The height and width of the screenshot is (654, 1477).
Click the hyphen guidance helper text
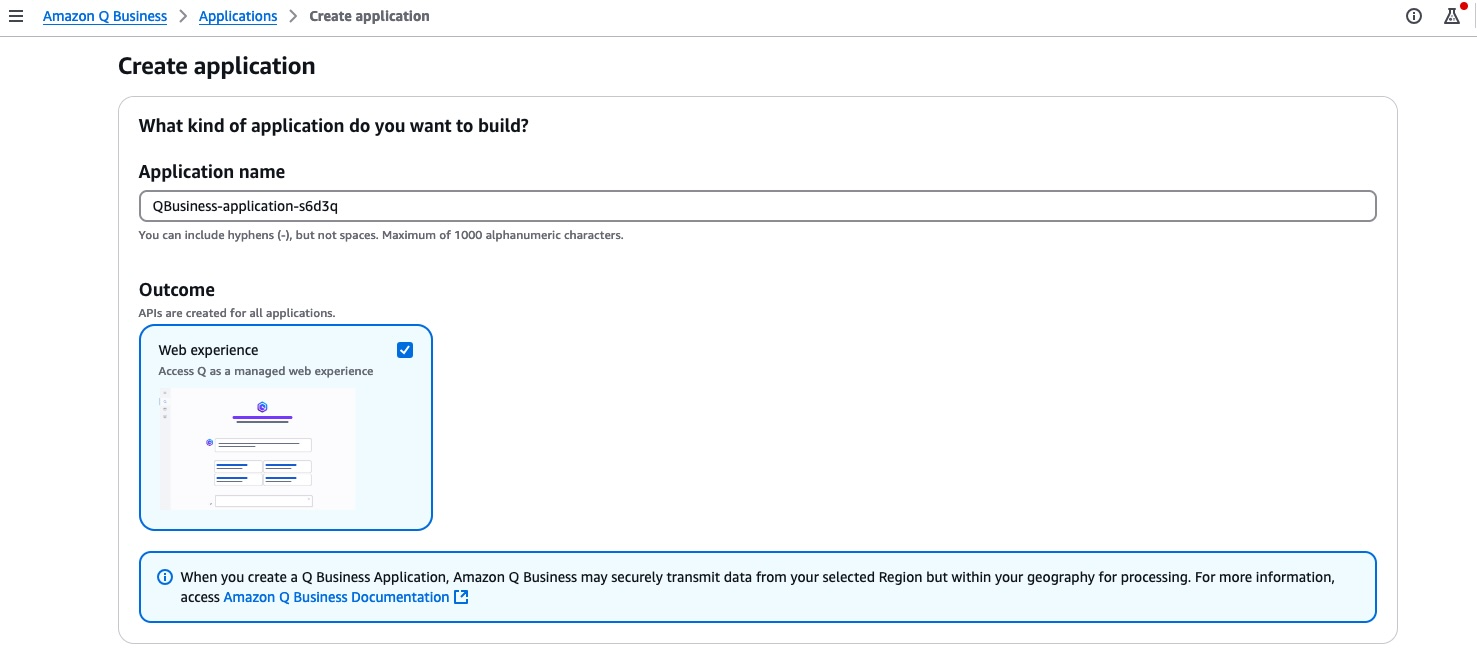[380, 234]
